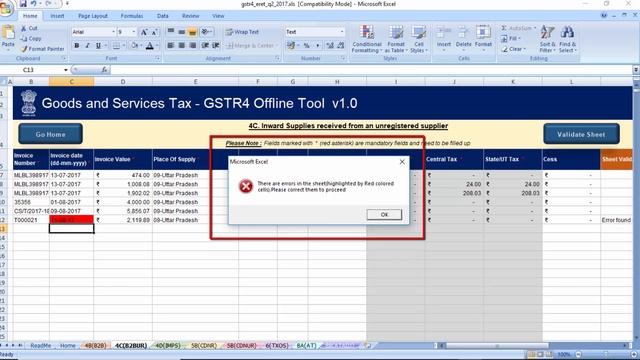Image resolution: width=640 pixels, height=360 pixels.
Task: Open the font size dropdown
Action: point(133,32)
